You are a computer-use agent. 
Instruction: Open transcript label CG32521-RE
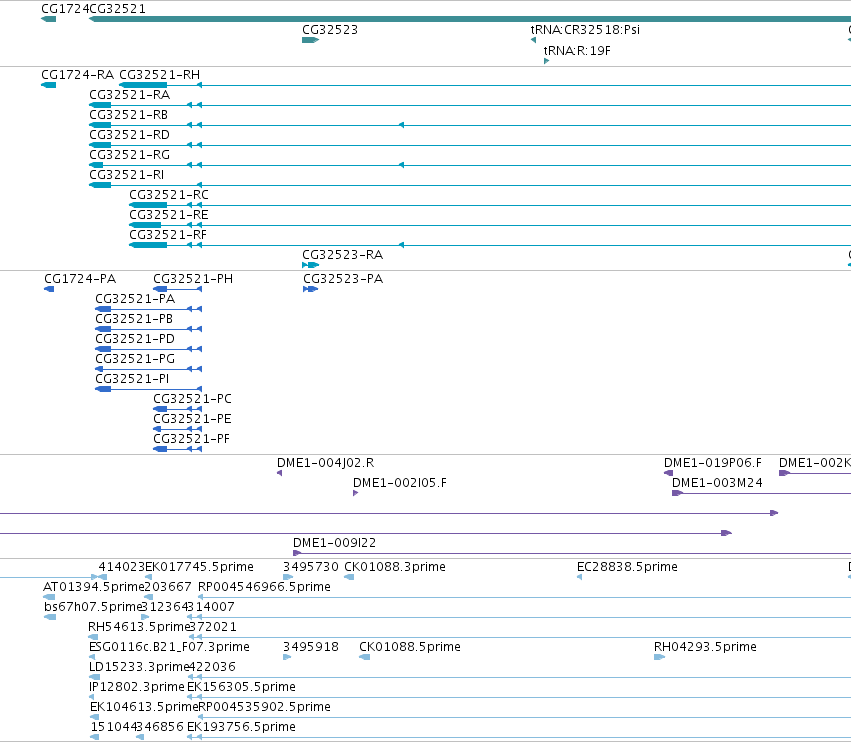click(x=169, y=215)
